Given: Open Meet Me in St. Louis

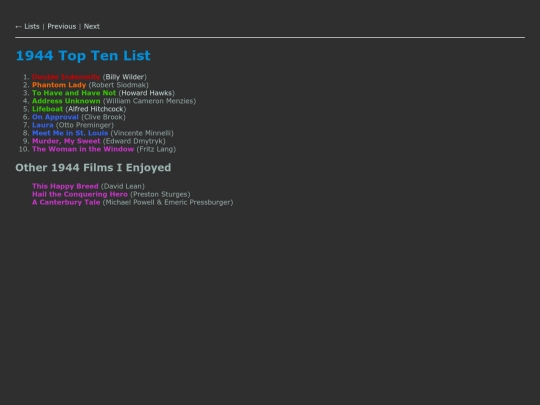Looking at the screenshot, I should pos(70,133).
